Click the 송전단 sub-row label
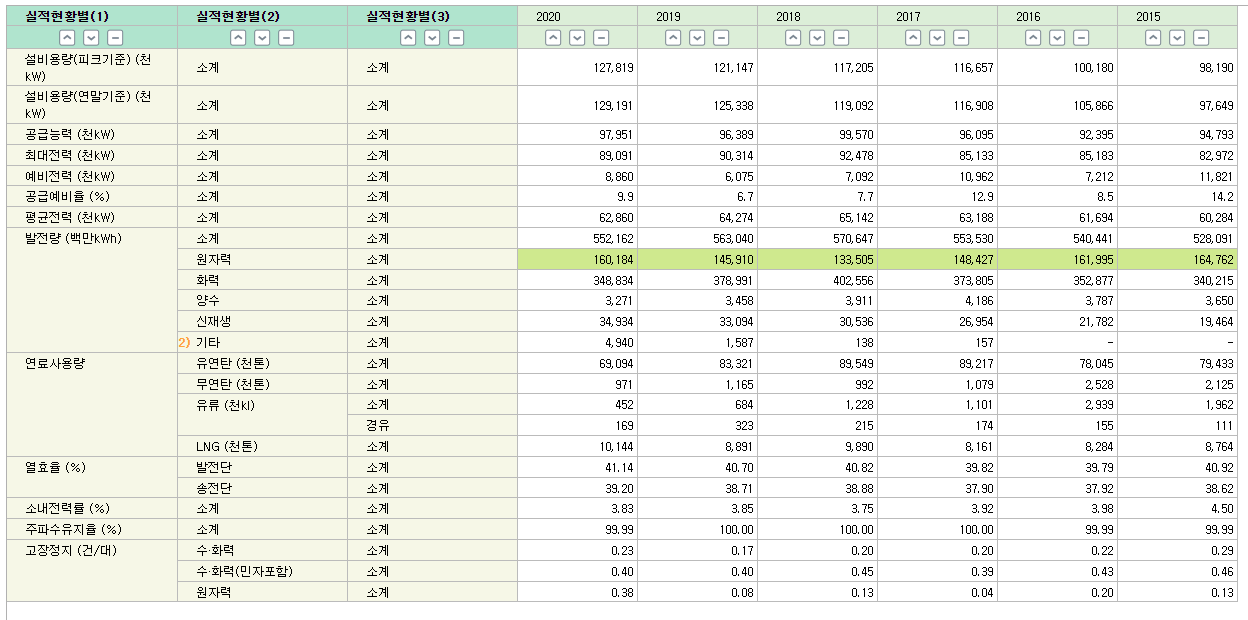Image resolution: width=1248 pixels, height=620 pixels. (x=214, y=488)
